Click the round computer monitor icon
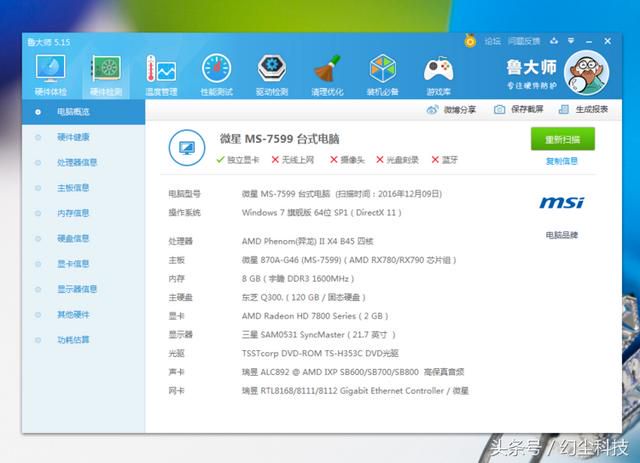Viewport: 640px width, 463px height. pos(187,148)
